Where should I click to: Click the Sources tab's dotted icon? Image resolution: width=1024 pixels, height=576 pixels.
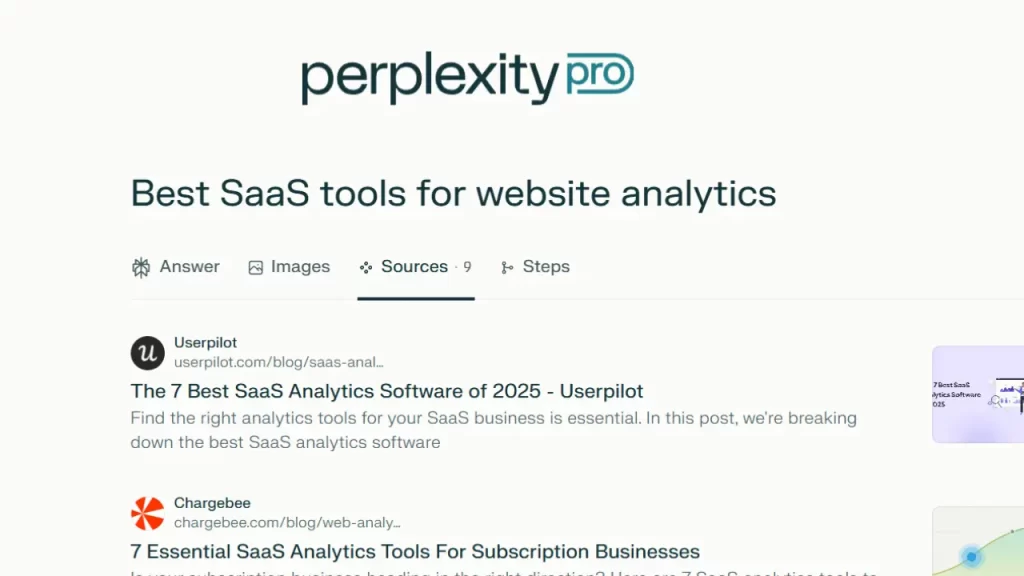[366, 267]
